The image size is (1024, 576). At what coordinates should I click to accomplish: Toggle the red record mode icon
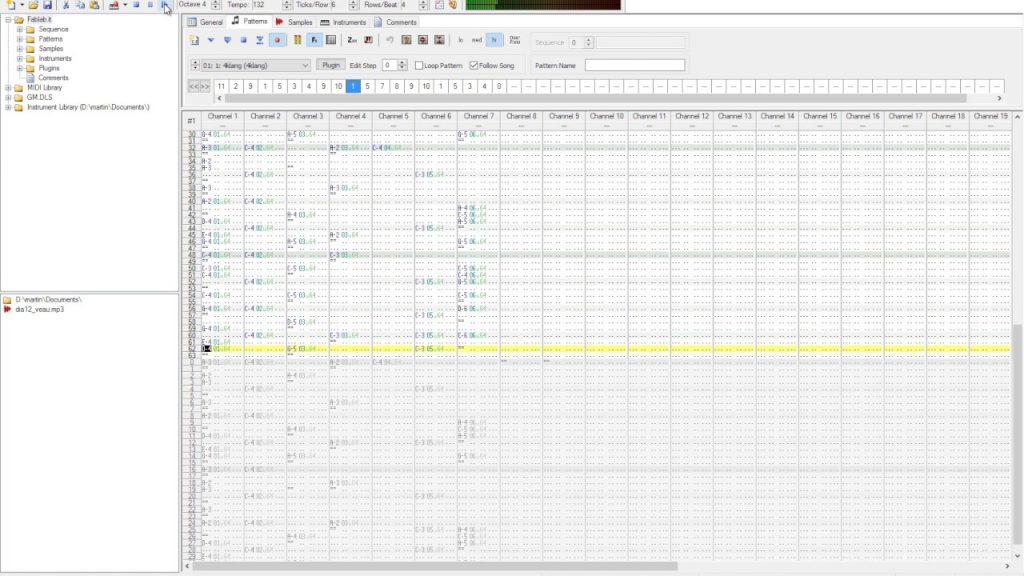coord(274,40)
